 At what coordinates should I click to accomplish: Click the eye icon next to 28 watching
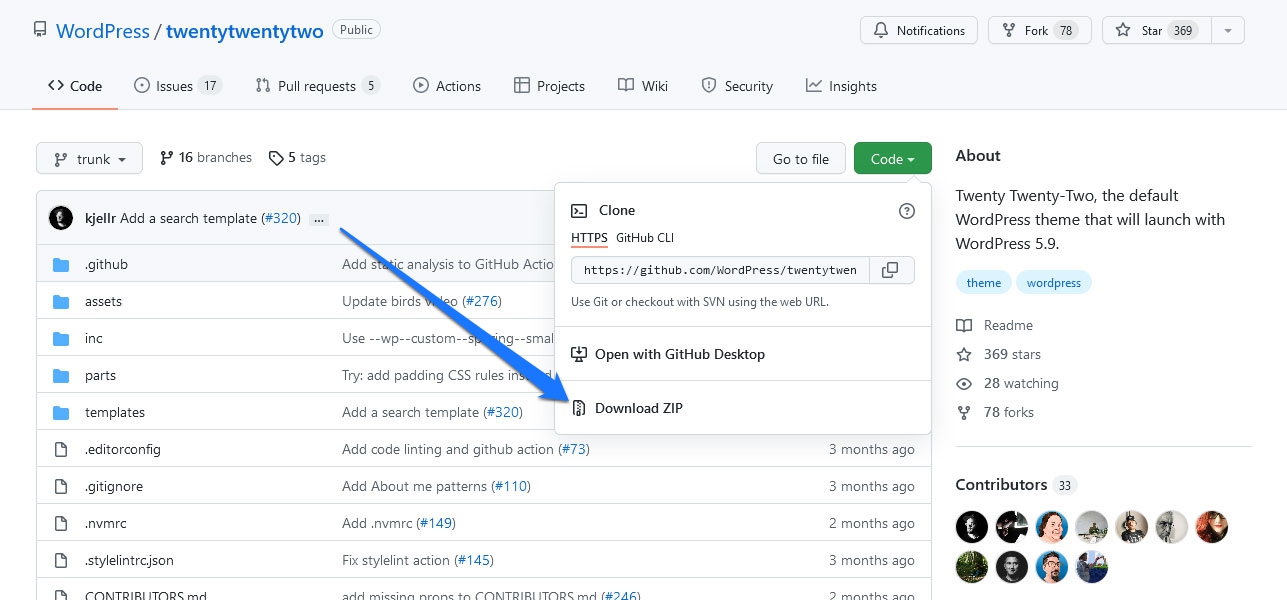(x=964, y=384)
